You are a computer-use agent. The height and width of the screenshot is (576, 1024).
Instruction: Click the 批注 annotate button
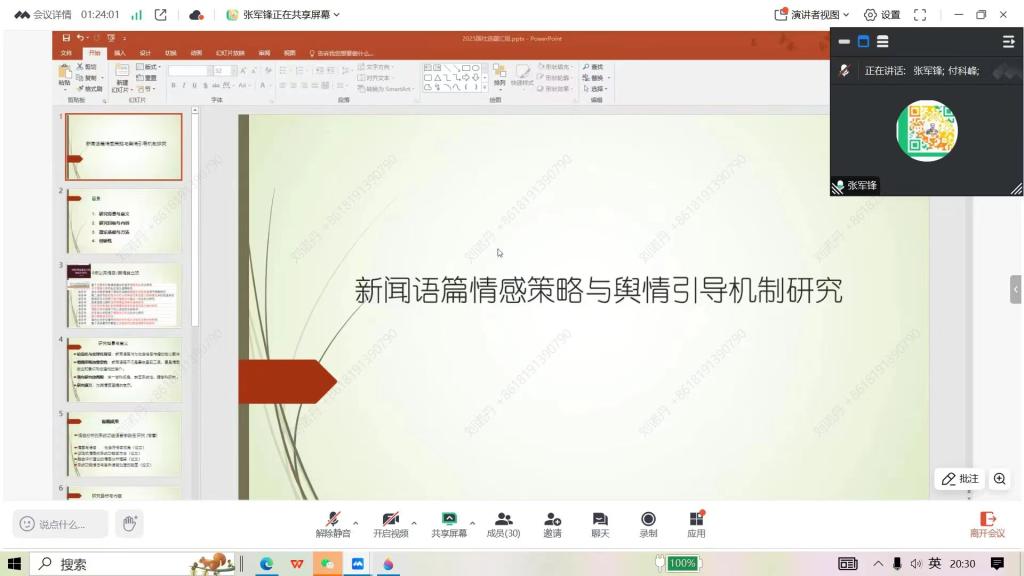tap(959, 479)
